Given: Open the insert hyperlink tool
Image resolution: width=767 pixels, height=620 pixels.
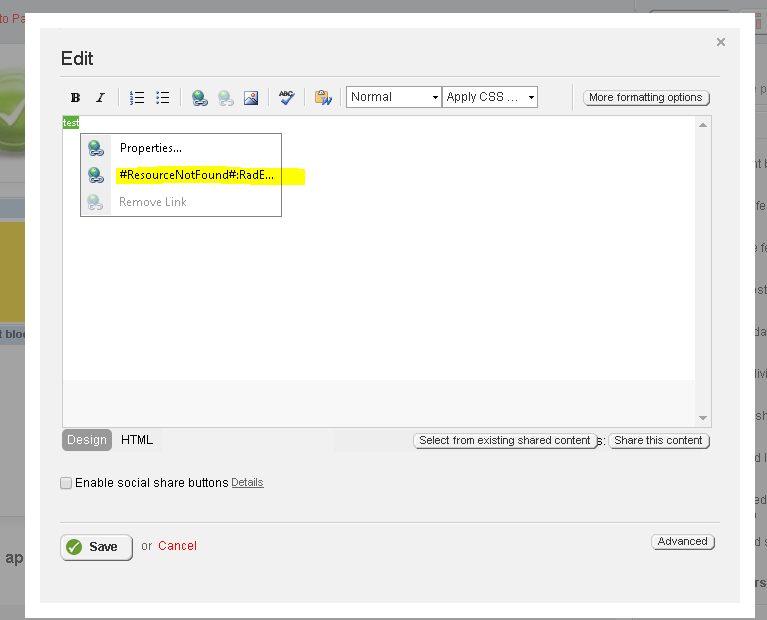Looking at the screenshot, I should pyautogui.click(x=200, y=98).
